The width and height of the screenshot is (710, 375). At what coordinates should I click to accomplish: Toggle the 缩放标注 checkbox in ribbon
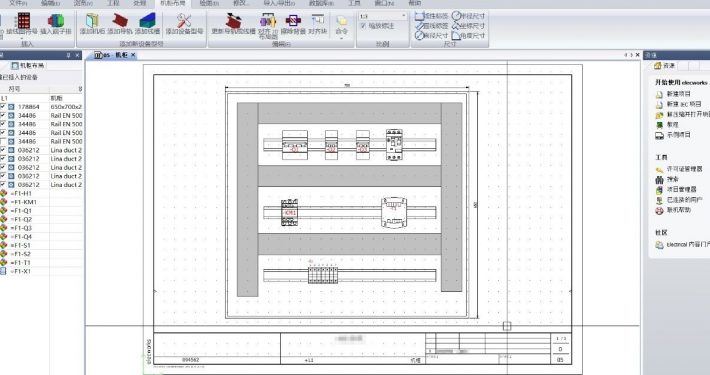pyautogui.click(x=363, y=26)
